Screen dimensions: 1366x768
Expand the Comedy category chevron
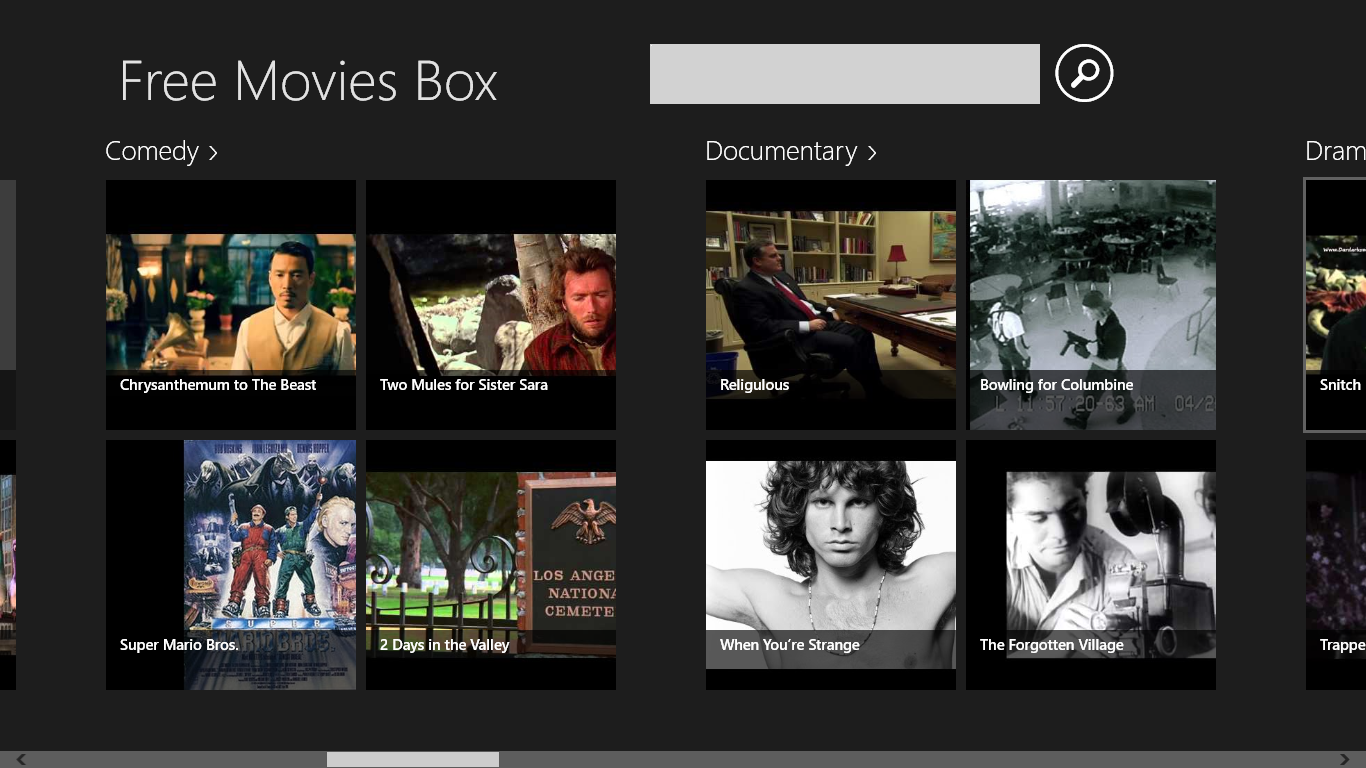pyautogui.click(x=213, y=152)
